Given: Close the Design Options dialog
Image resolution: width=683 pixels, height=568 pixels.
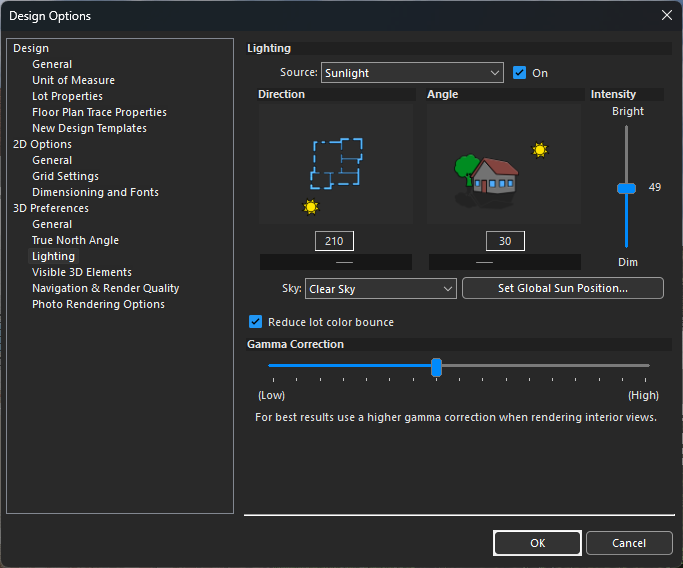Looking at the screenshot, I should click(x=666, y=15).
